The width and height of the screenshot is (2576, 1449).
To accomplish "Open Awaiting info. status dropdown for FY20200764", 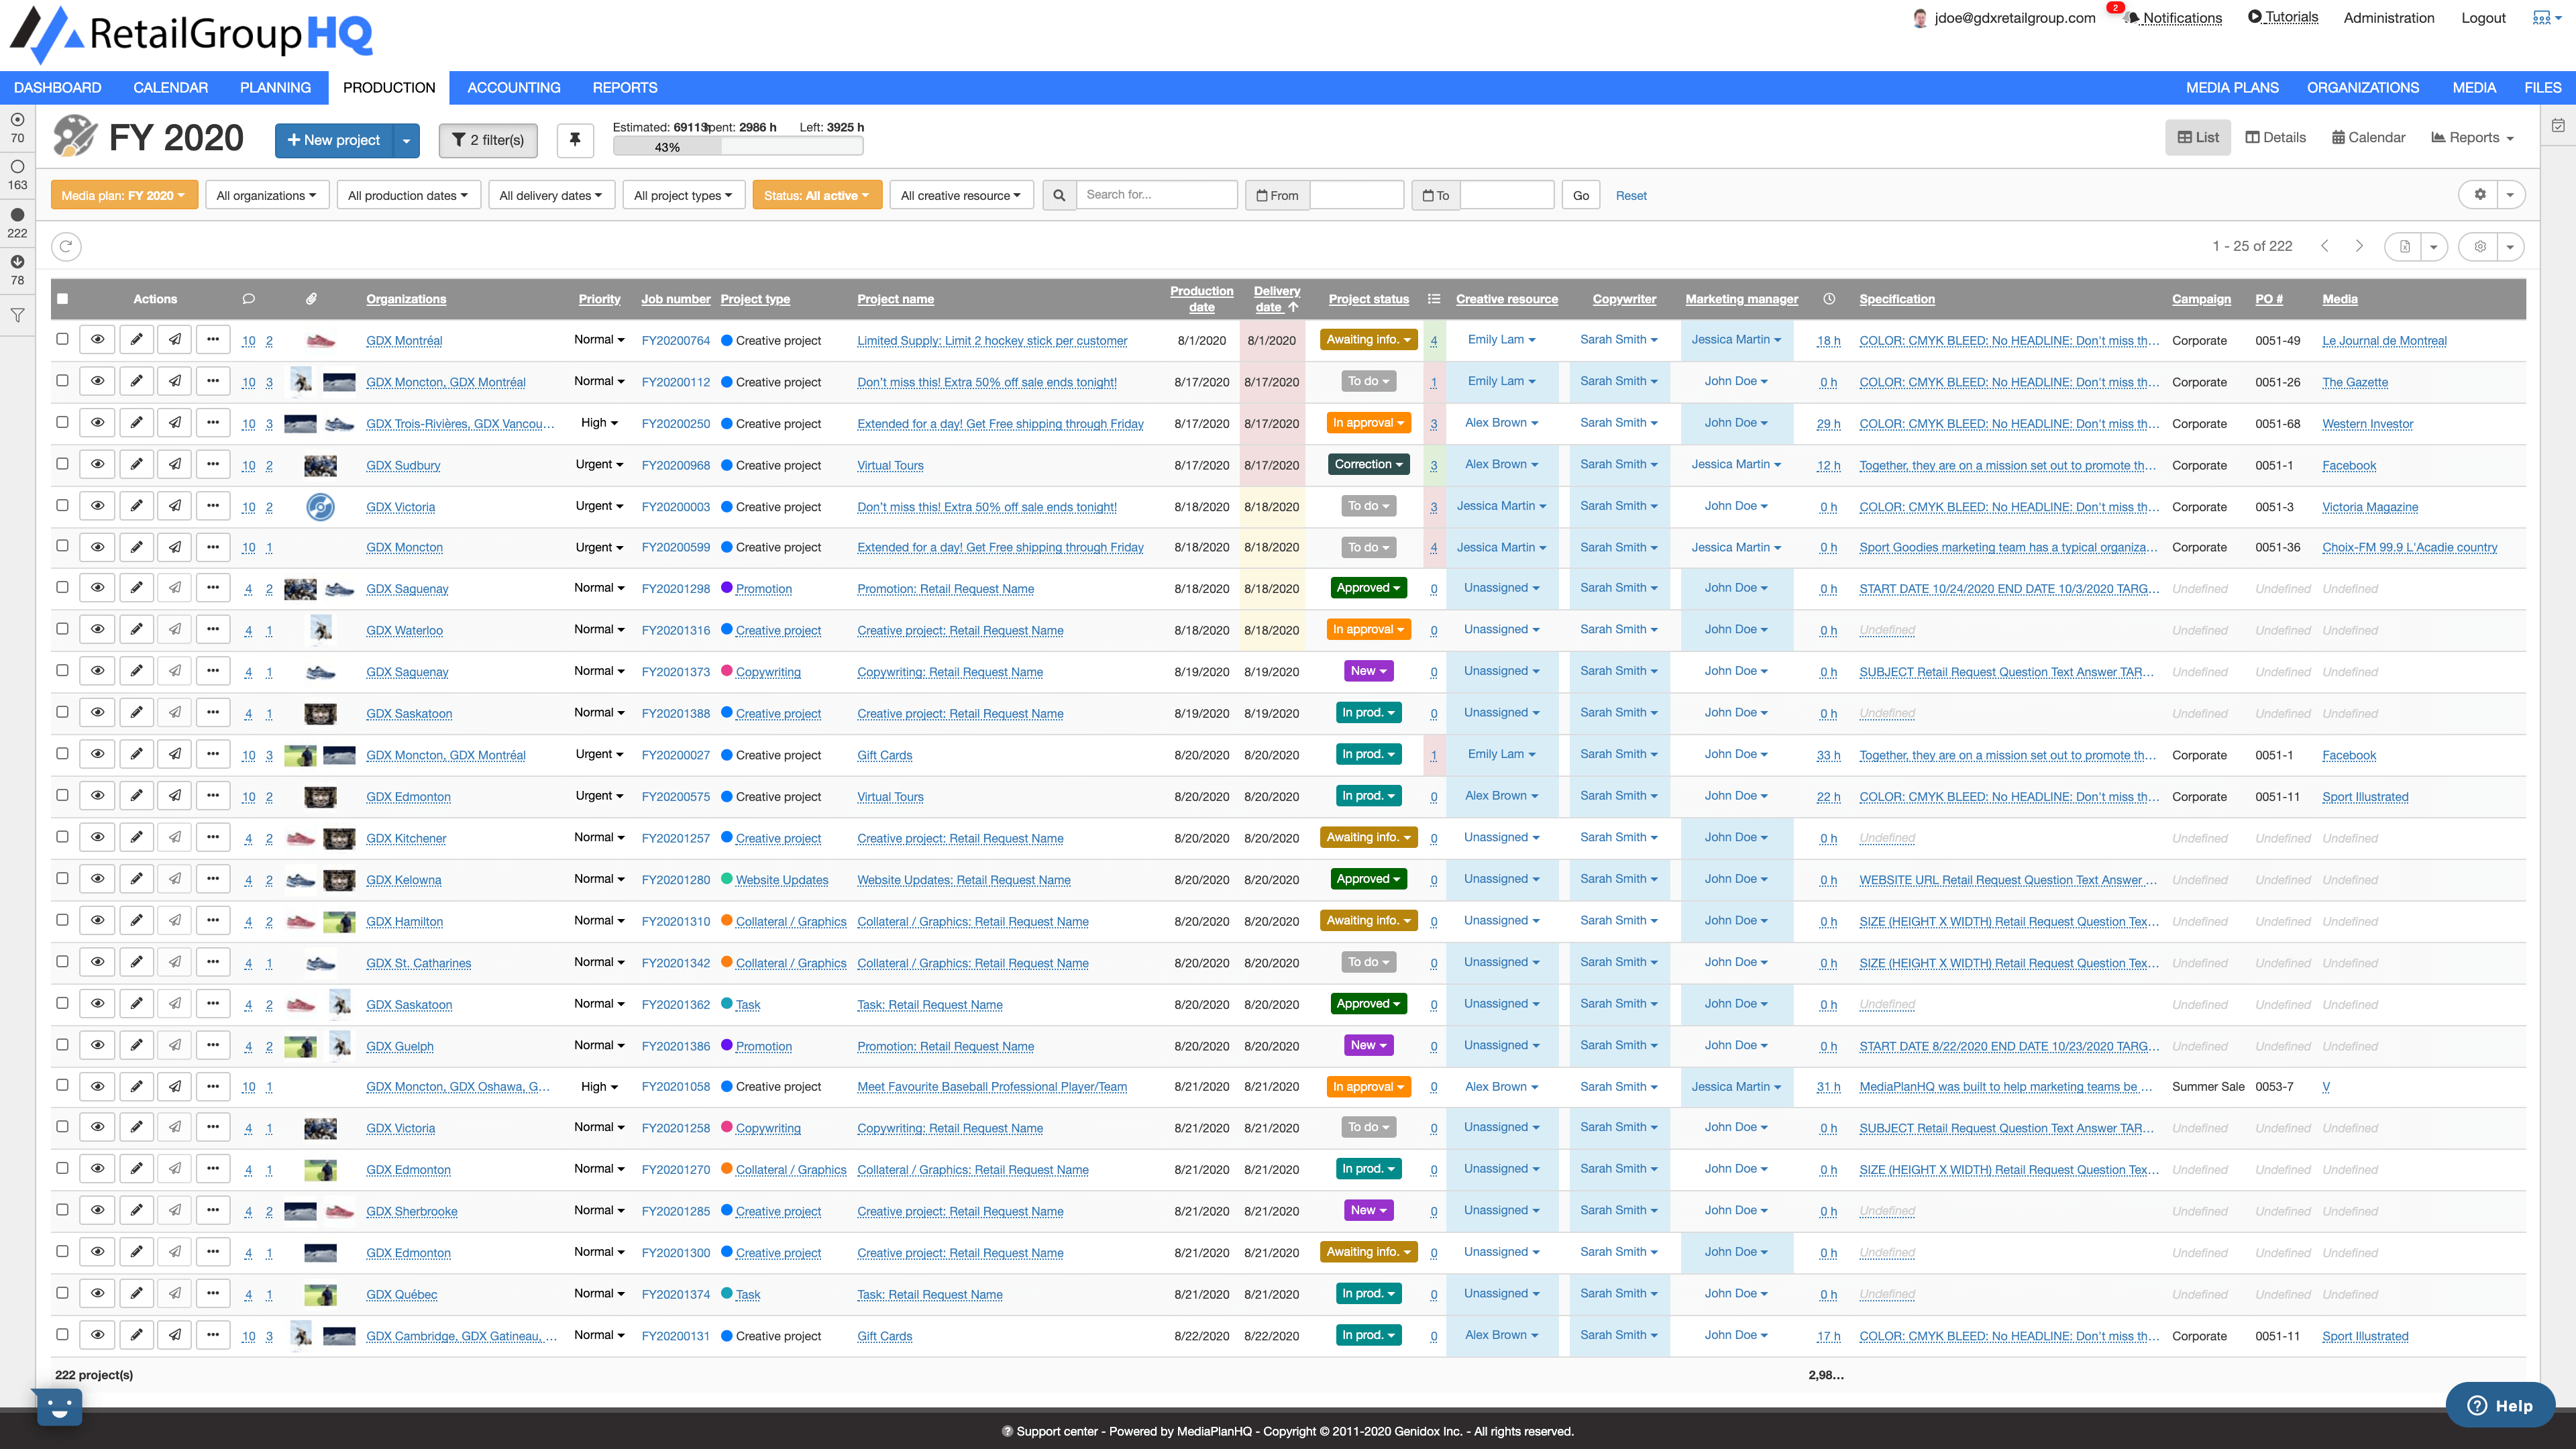I will [1368, 340].
